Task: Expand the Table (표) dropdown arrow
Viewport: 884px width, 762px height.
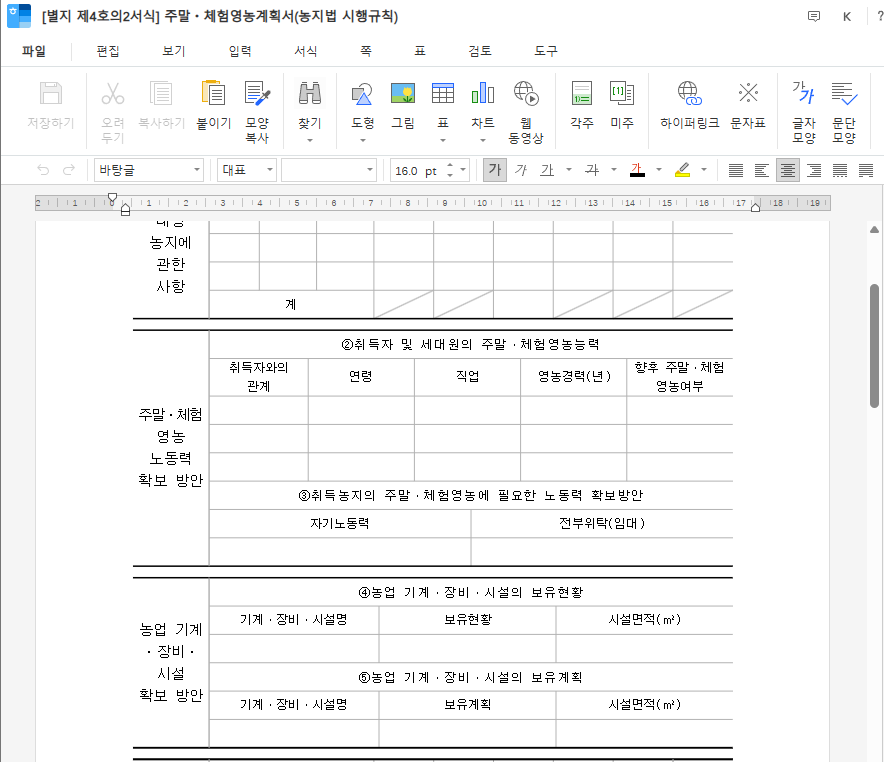Action: coord(443,140)
